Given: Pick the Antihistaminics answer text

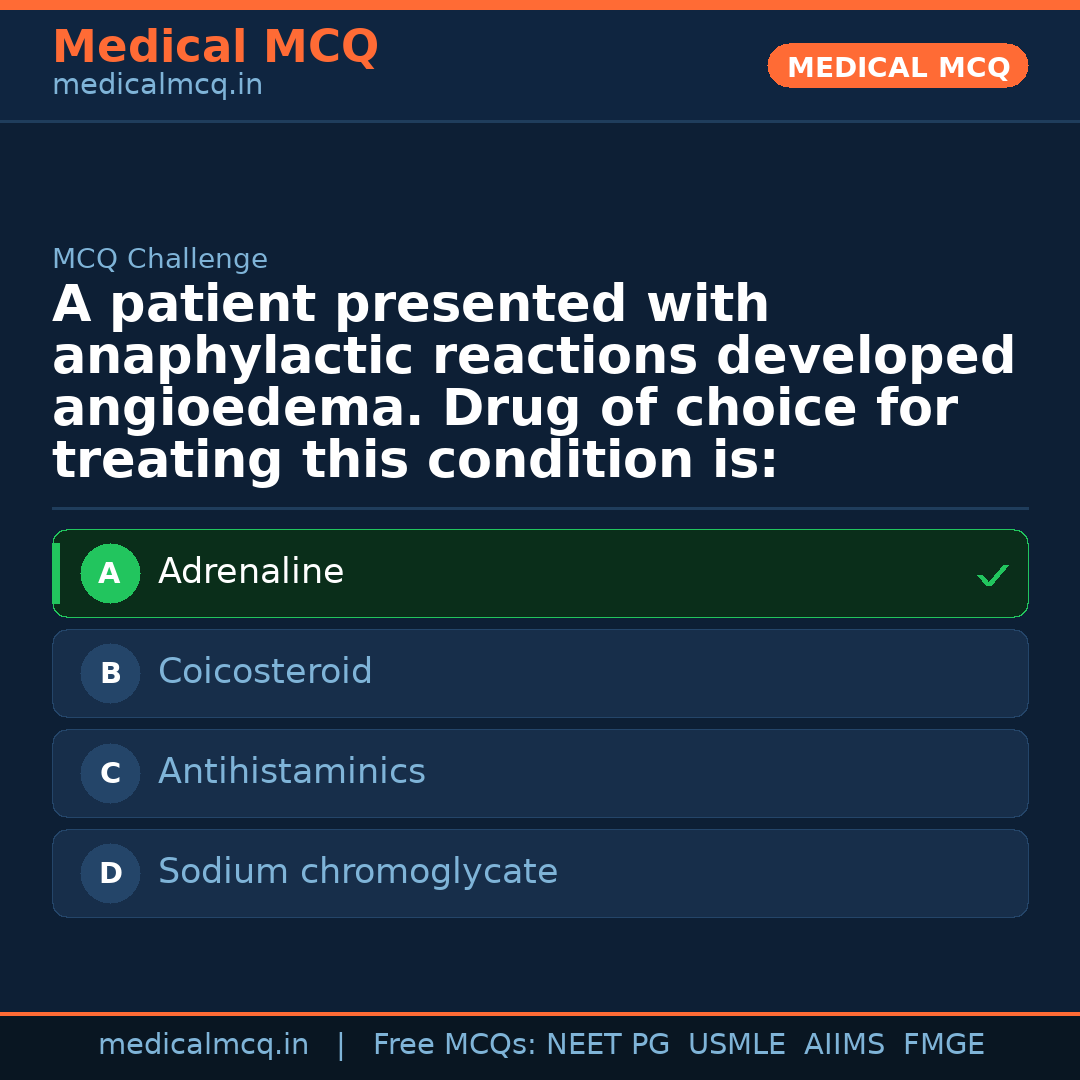Looking at the screenshot, I should tap(292, 772).
